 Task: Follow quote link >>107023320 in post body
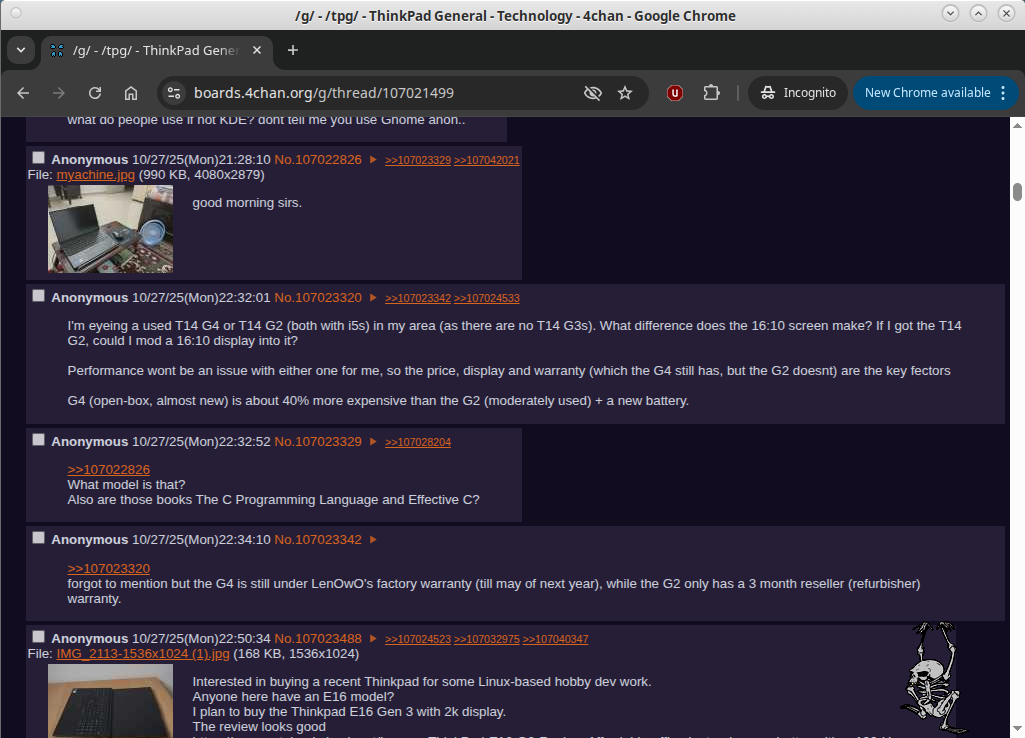click(109, 568)
